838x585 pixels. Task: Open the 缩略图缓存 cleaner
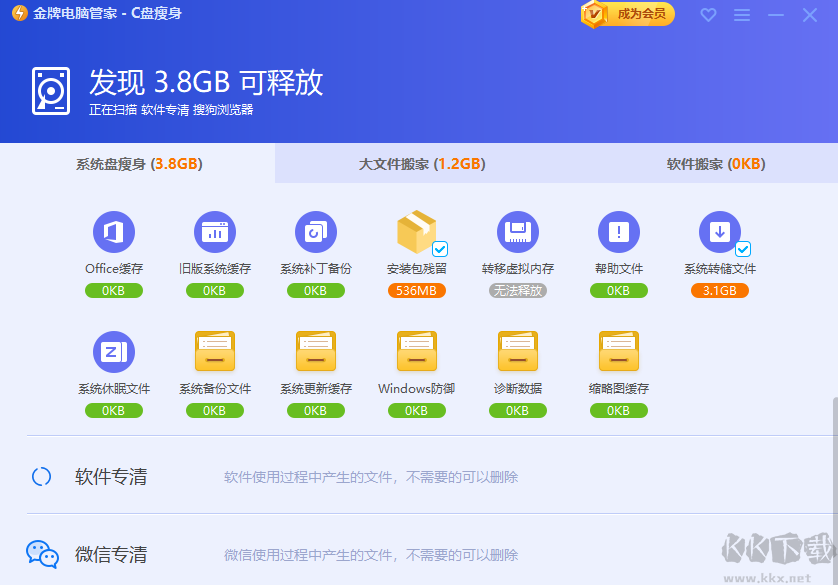[619, 352]
